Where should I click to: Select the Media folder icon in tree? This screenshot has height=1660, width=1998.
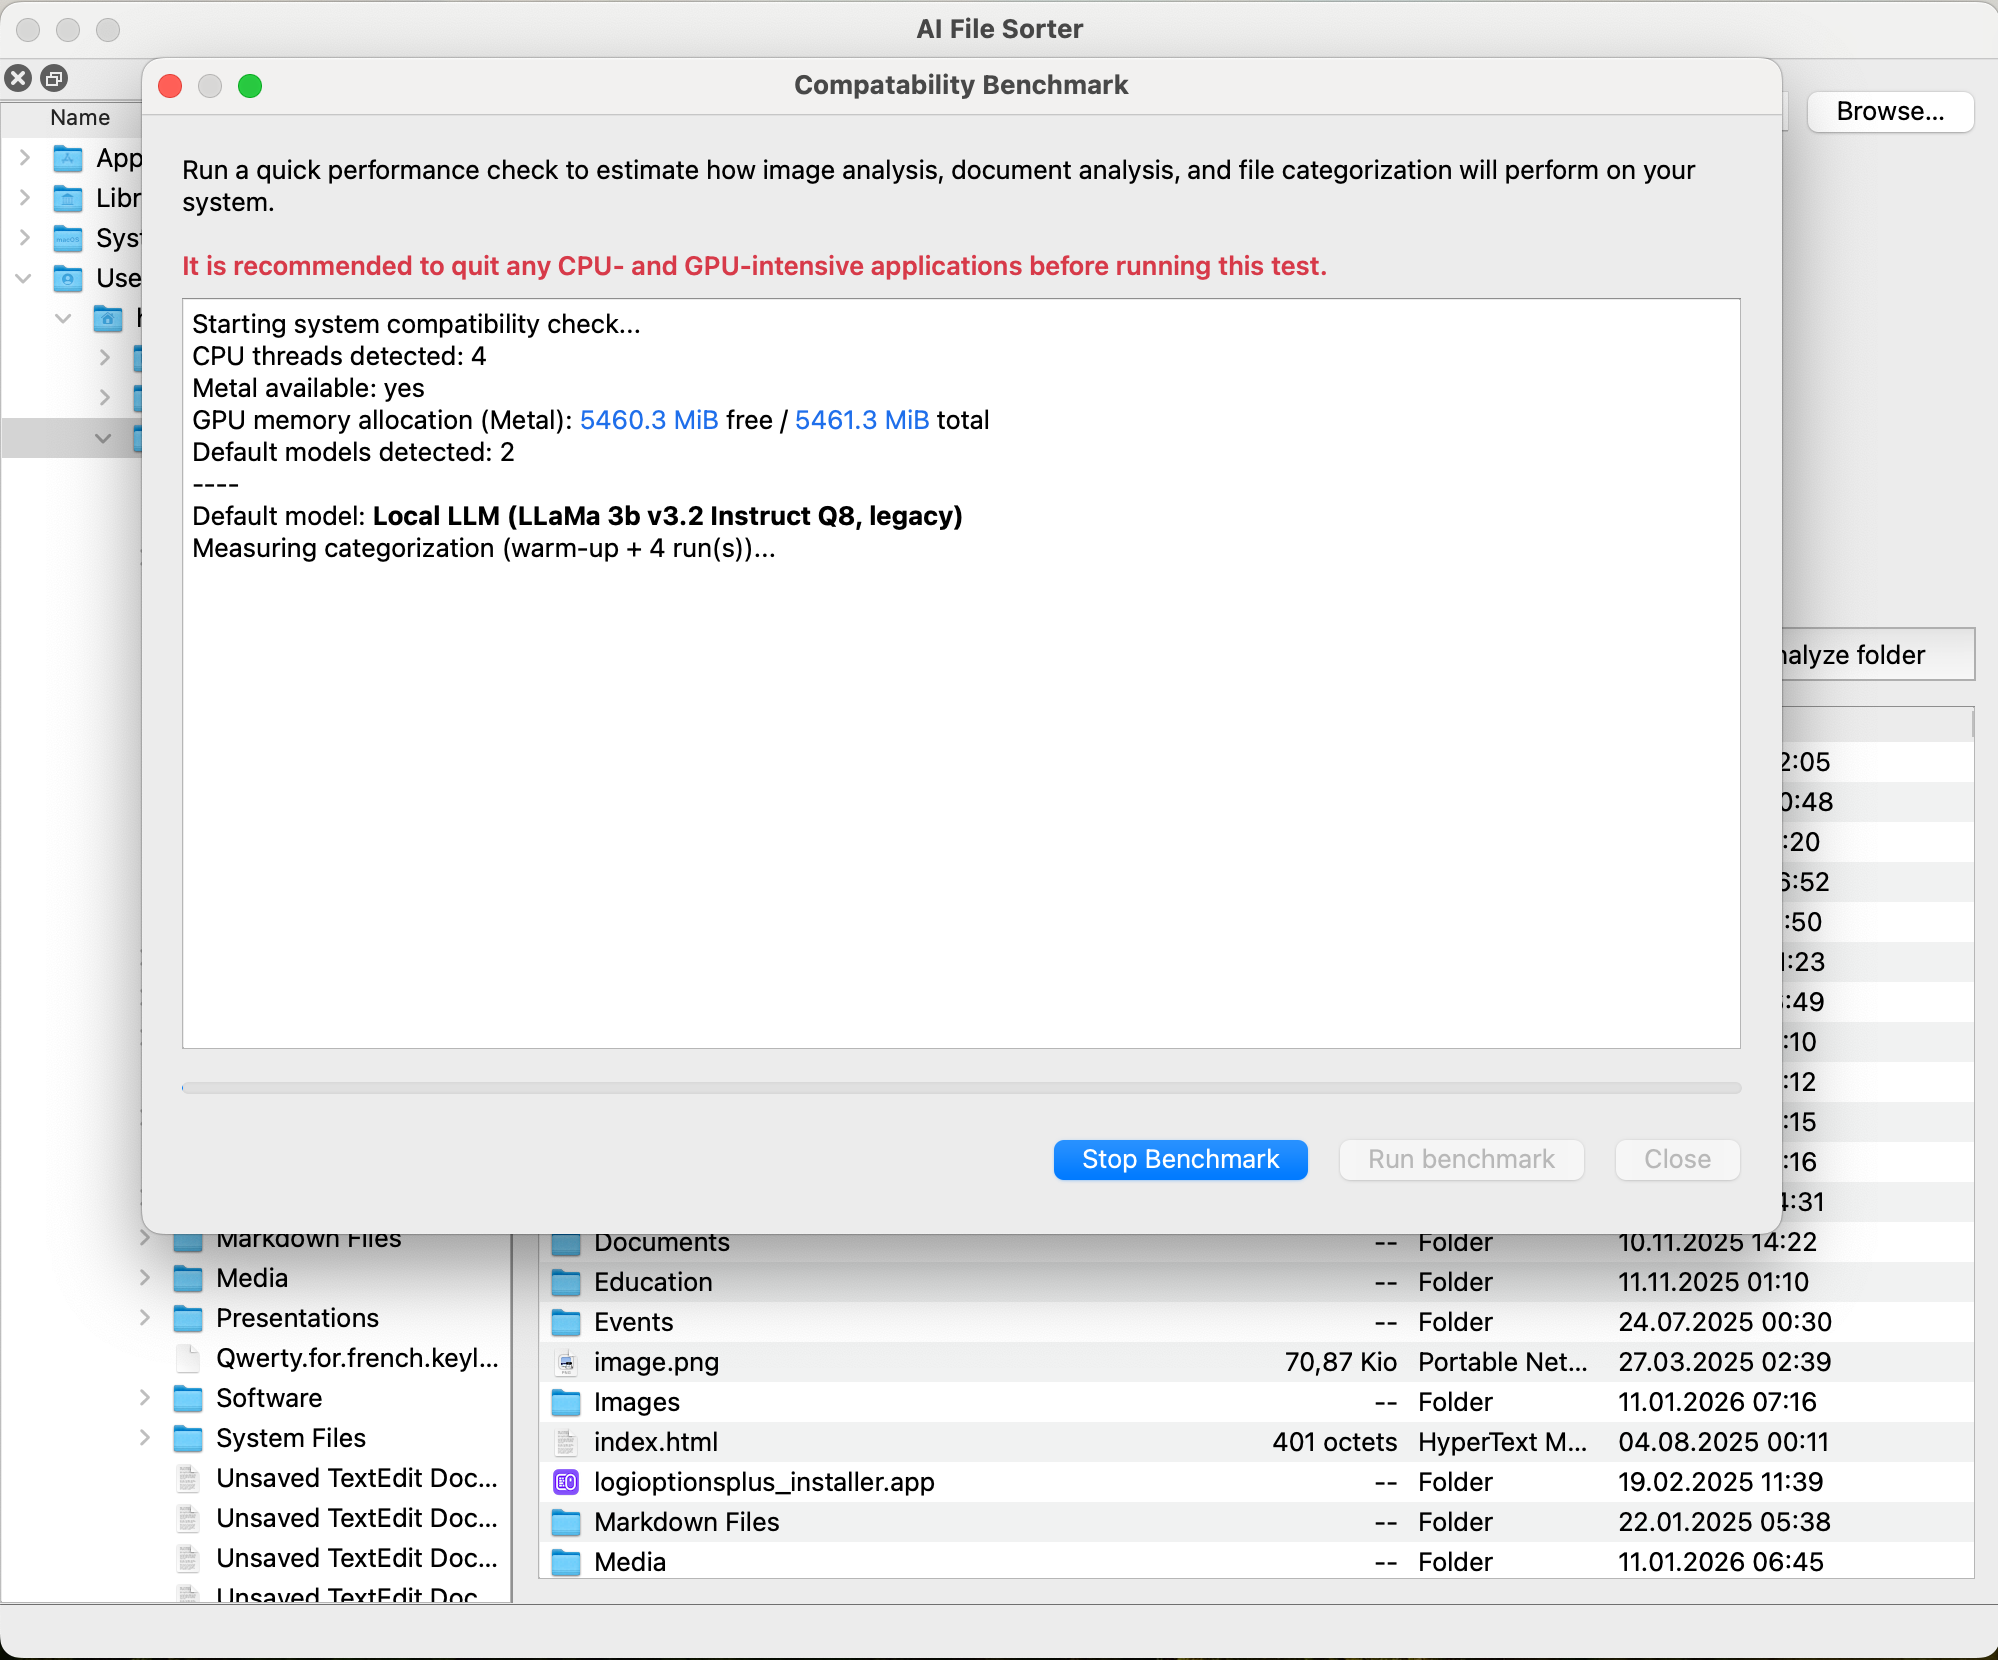[188, 1278]
